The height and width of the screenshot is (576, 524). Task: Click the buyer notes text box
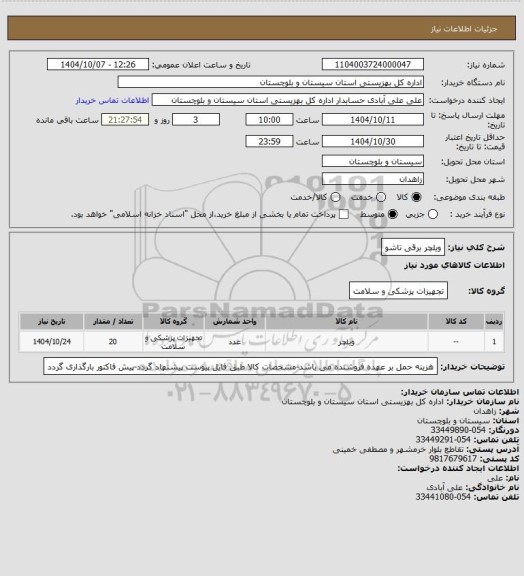coord(240,367)
